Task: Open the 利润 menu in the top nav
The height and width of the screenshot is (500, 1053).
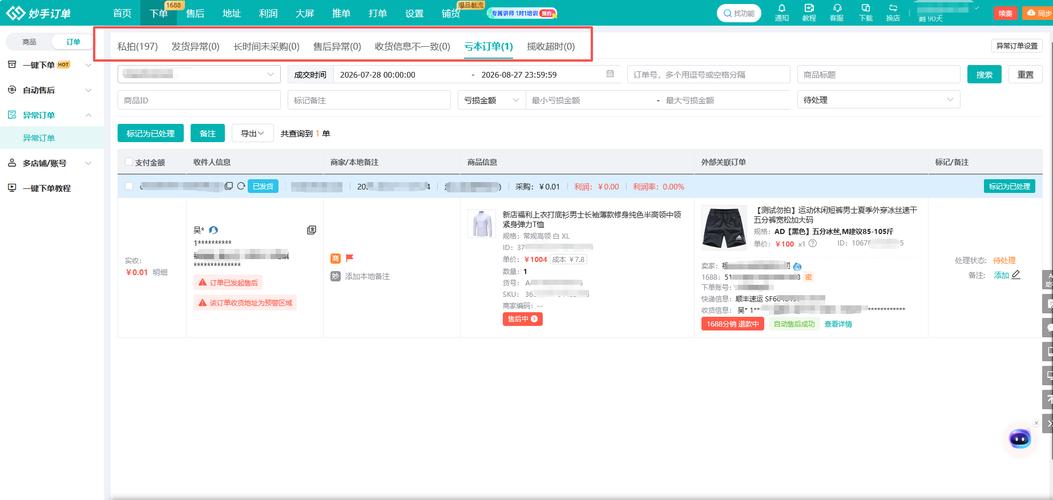Action: (x=268, y=13)
